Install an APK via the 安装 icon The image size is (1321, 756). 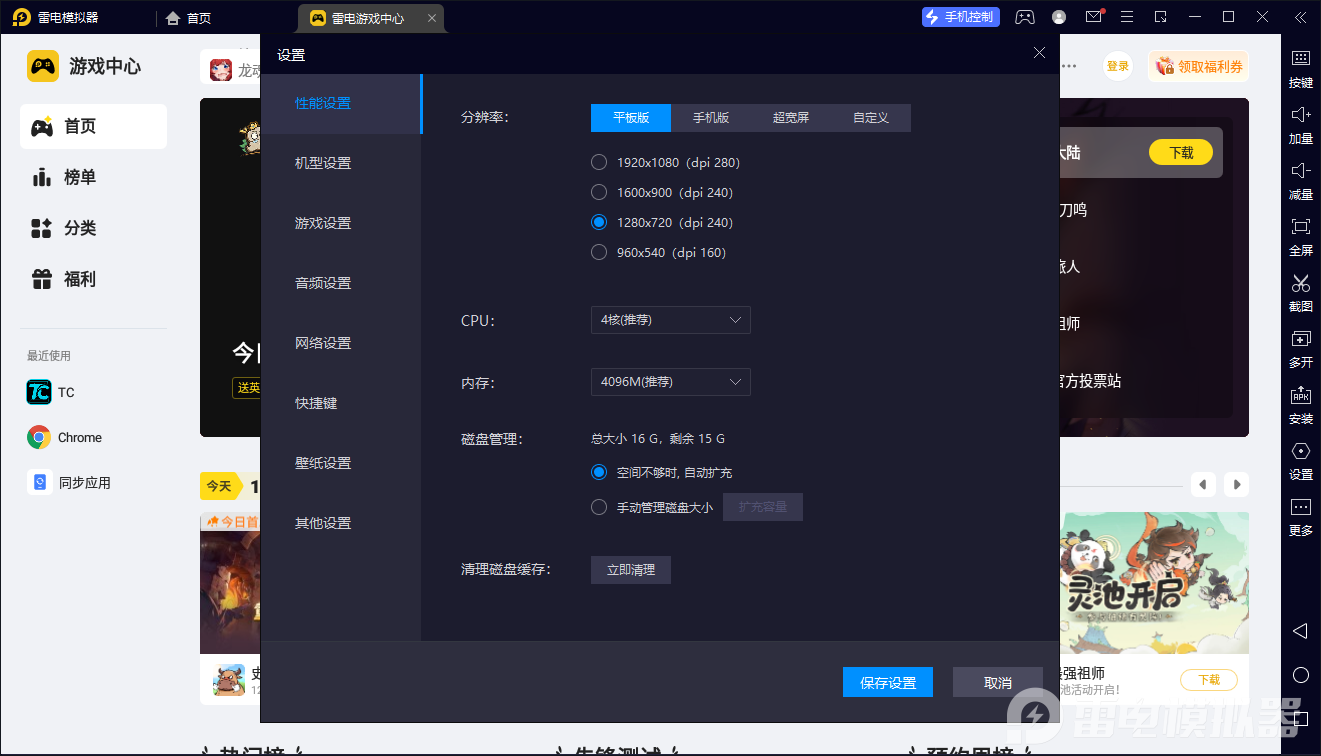click(x=1300, y=406)
